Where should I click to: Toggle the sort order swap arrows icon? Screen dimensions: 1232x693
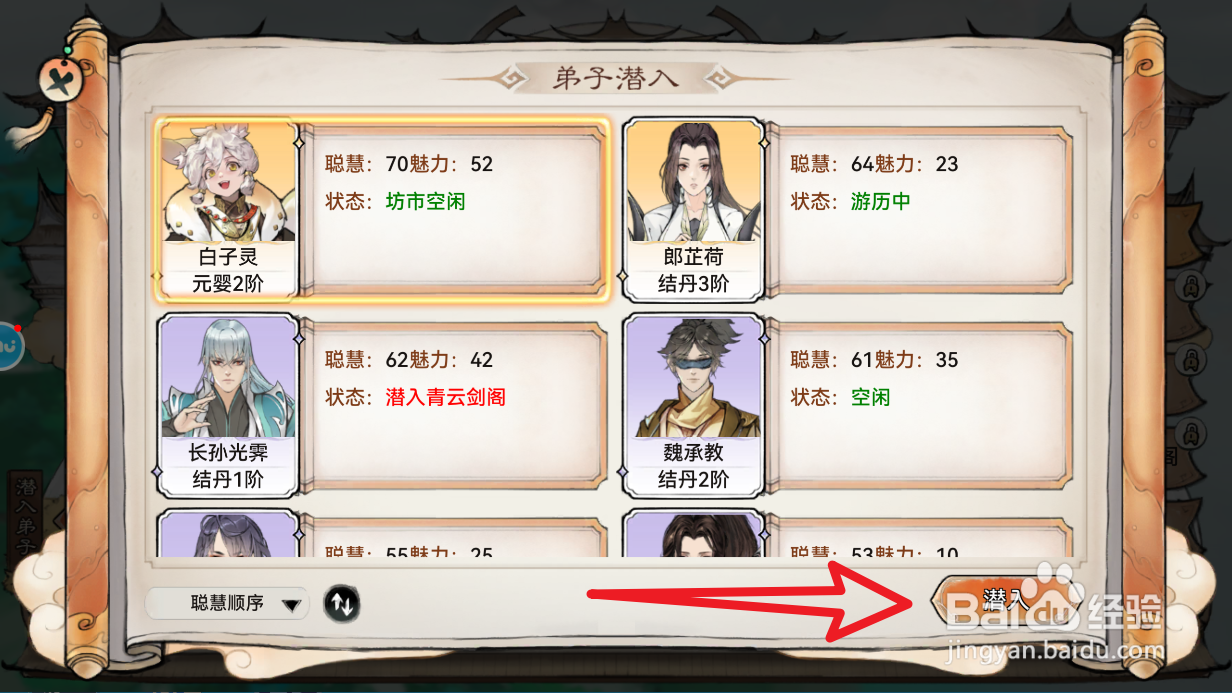341,604
